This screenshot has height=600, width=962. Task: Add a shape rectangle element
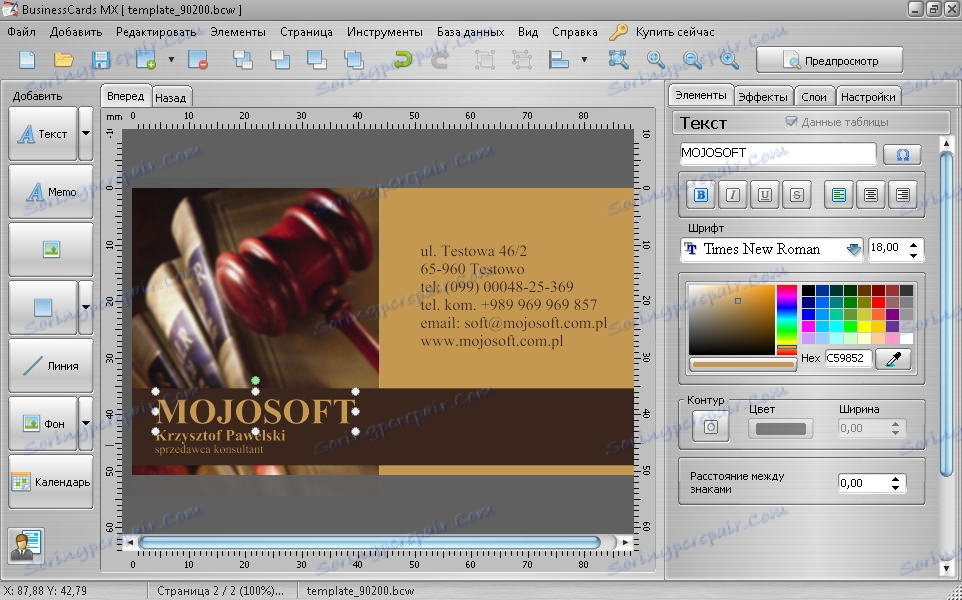pyautogui.click(x=43, y=307)
